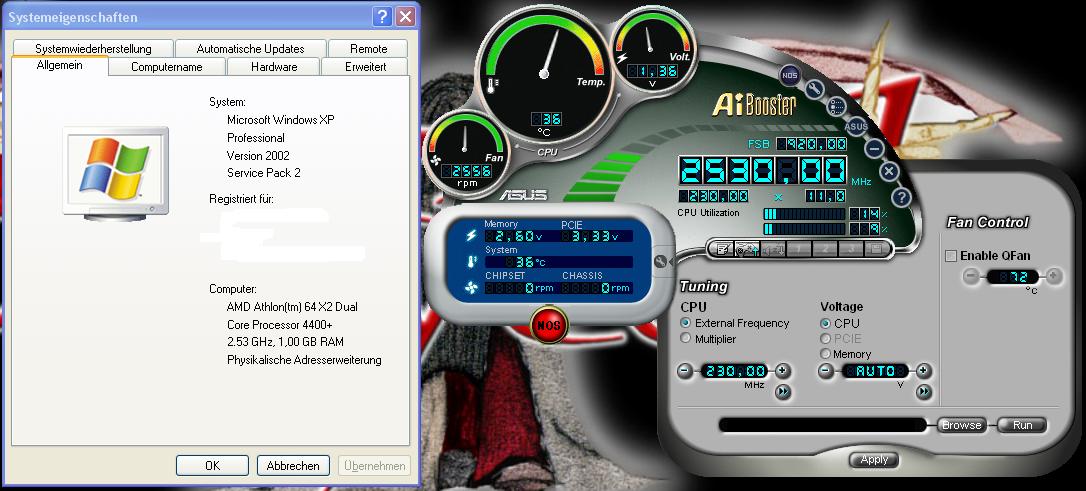Click the Windows XP logo image

tap(115, 172)
